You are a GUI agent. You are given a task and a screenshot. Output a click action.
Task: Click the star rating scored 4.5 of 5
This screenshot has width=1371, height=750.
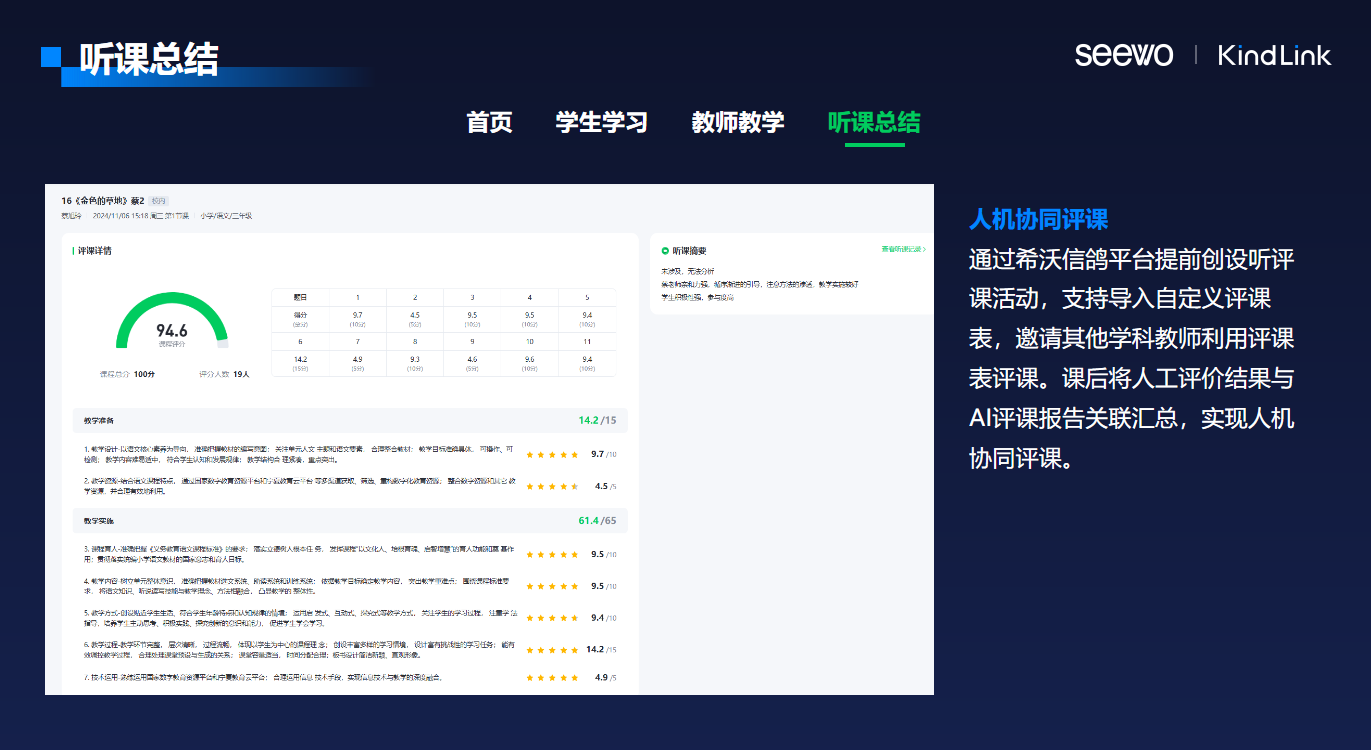552,486
